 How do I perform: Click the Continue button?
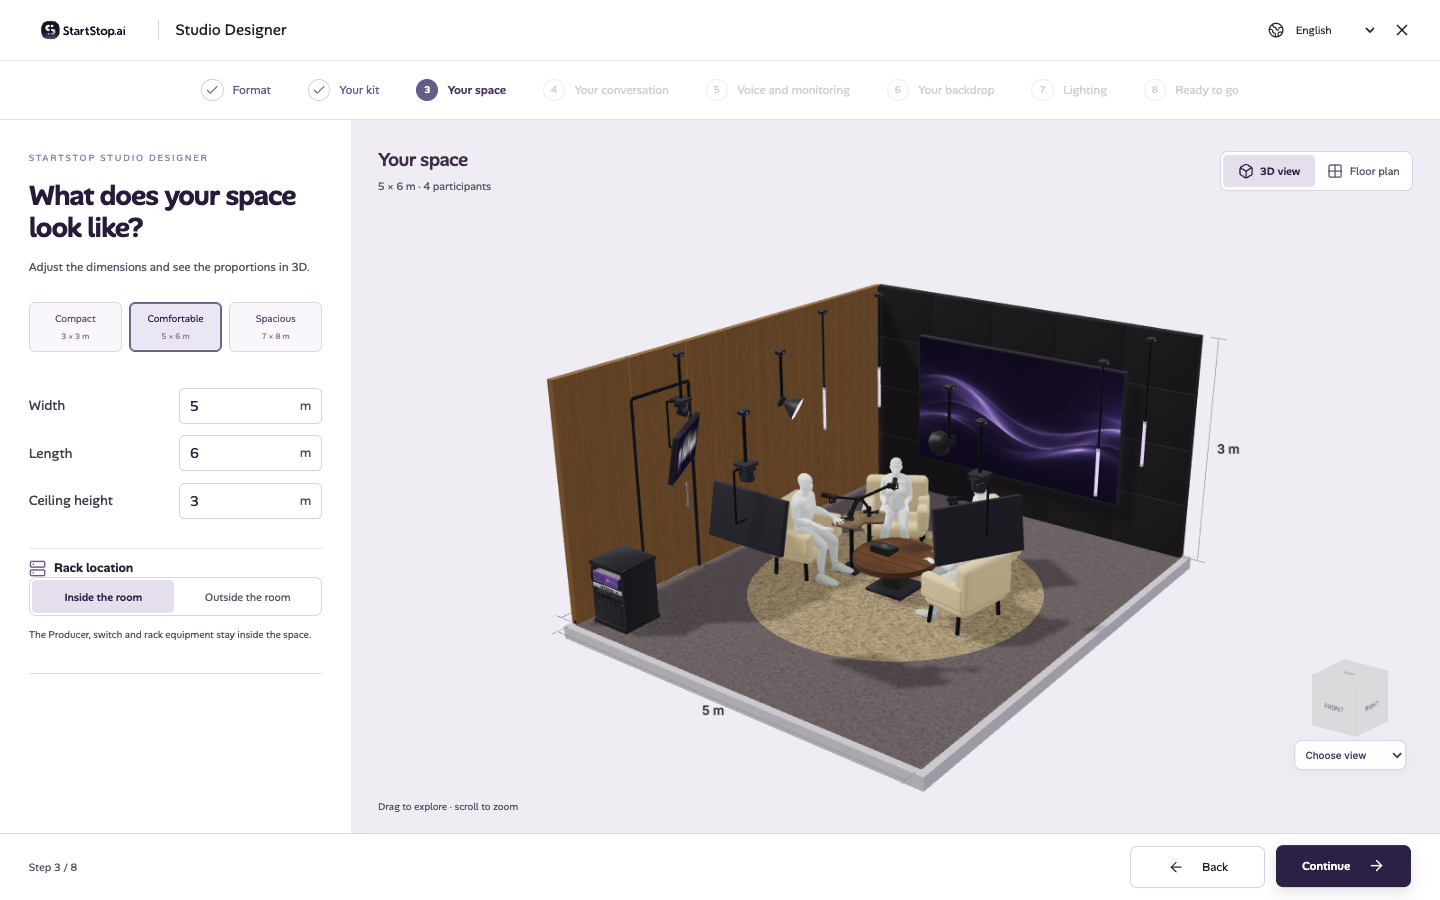pos(1343,866)
